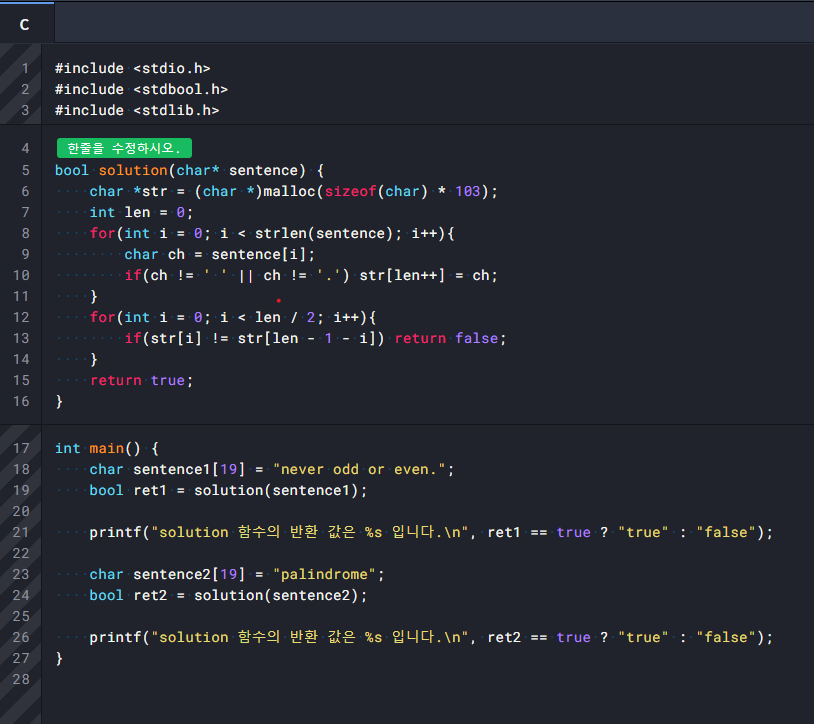
Task: Click line number 17 in the gutter
Action: pyautogui.click(x=21, y=448)
